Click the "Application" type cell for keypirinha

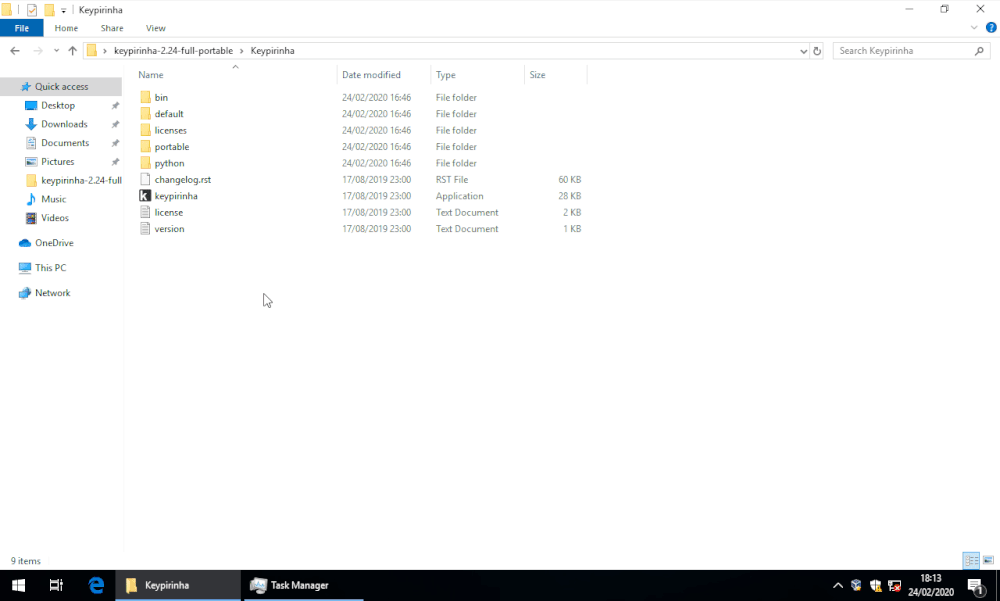click(x=460, y=196)
